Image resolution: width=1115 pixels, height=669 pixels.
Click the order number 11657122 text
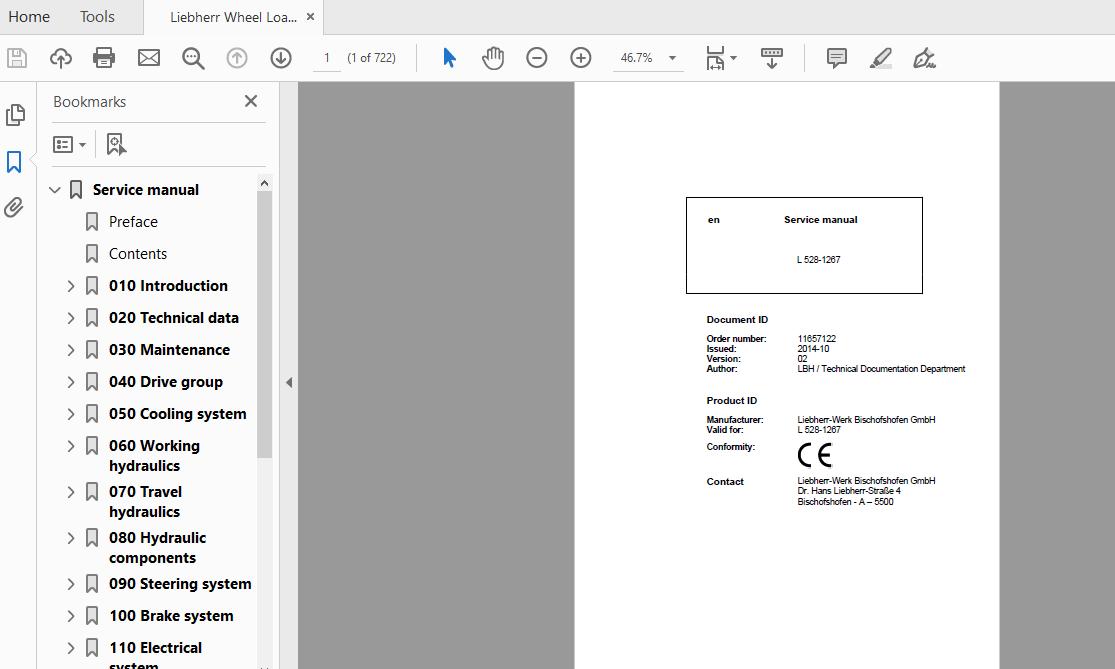click(x=816, y=339)
